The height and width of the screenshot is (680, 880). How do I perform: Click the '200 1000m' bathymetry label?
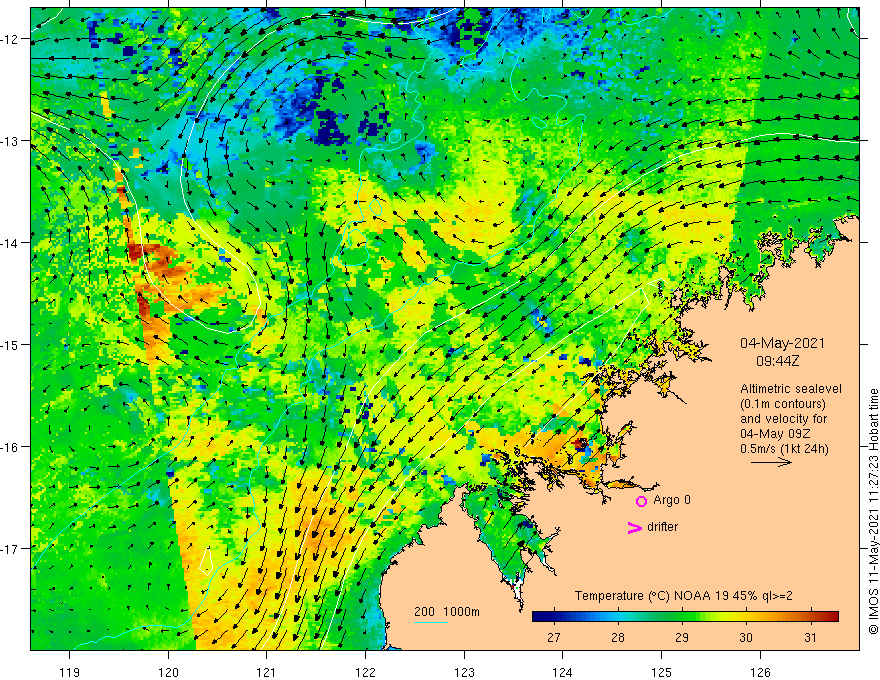tap(447, 612)
